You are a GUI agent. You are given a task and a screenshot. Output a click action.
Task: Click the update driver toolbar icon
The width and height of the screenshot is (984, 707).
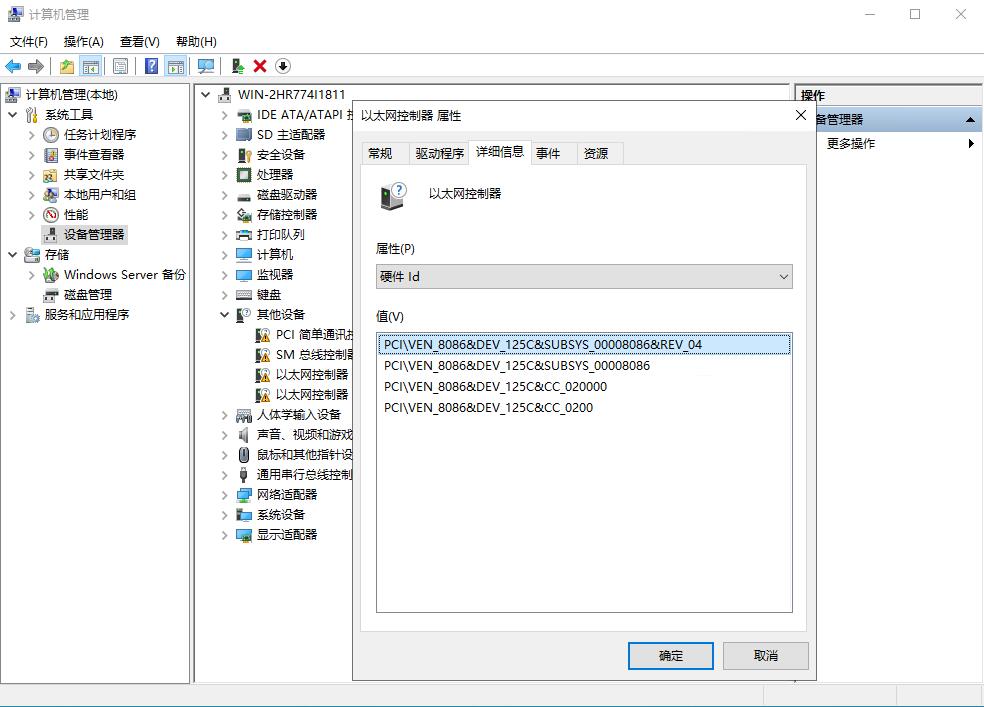click(x=237, y=66)
